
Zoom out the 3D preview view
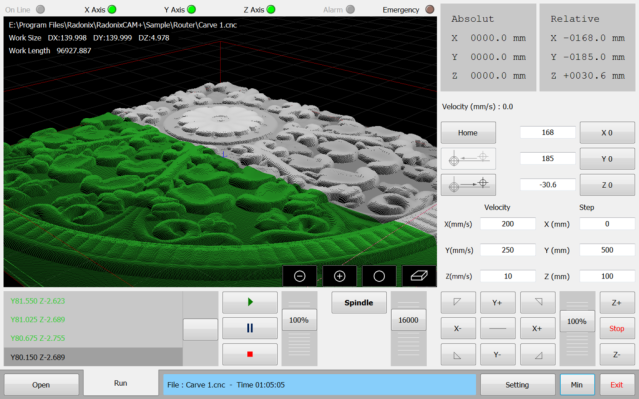click(300, 276)
